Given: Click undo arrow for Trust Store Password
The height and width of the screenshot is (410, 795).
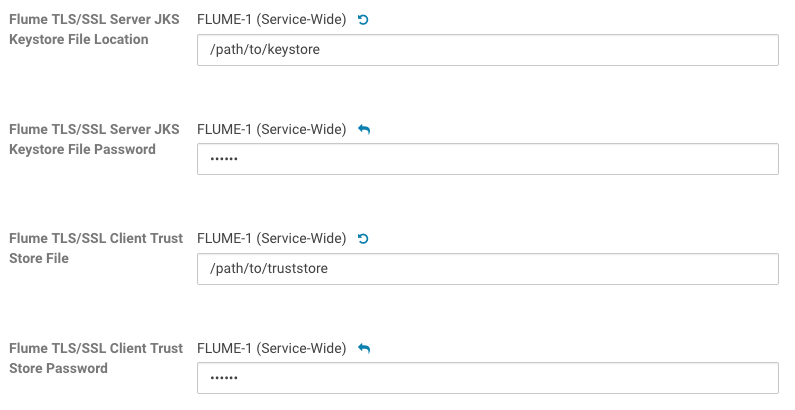Looking at the screenshot, I should (x=364, y=348).
